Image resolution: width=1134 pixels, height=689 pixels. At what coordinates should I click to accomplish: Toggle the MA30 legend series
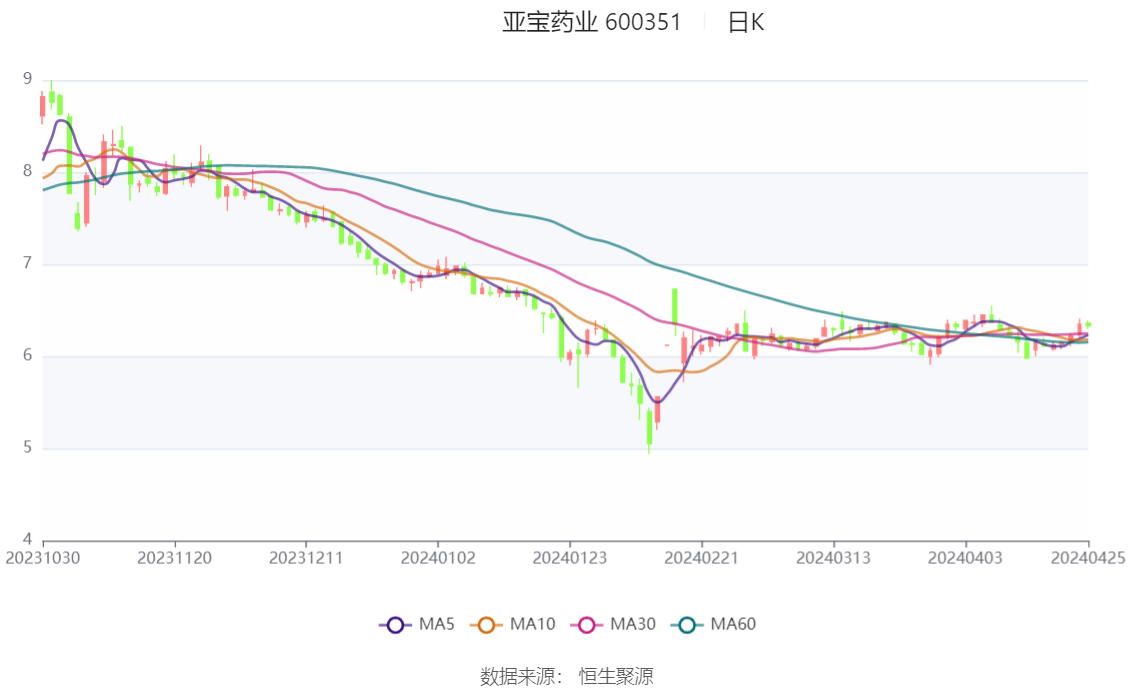[613, 625]
